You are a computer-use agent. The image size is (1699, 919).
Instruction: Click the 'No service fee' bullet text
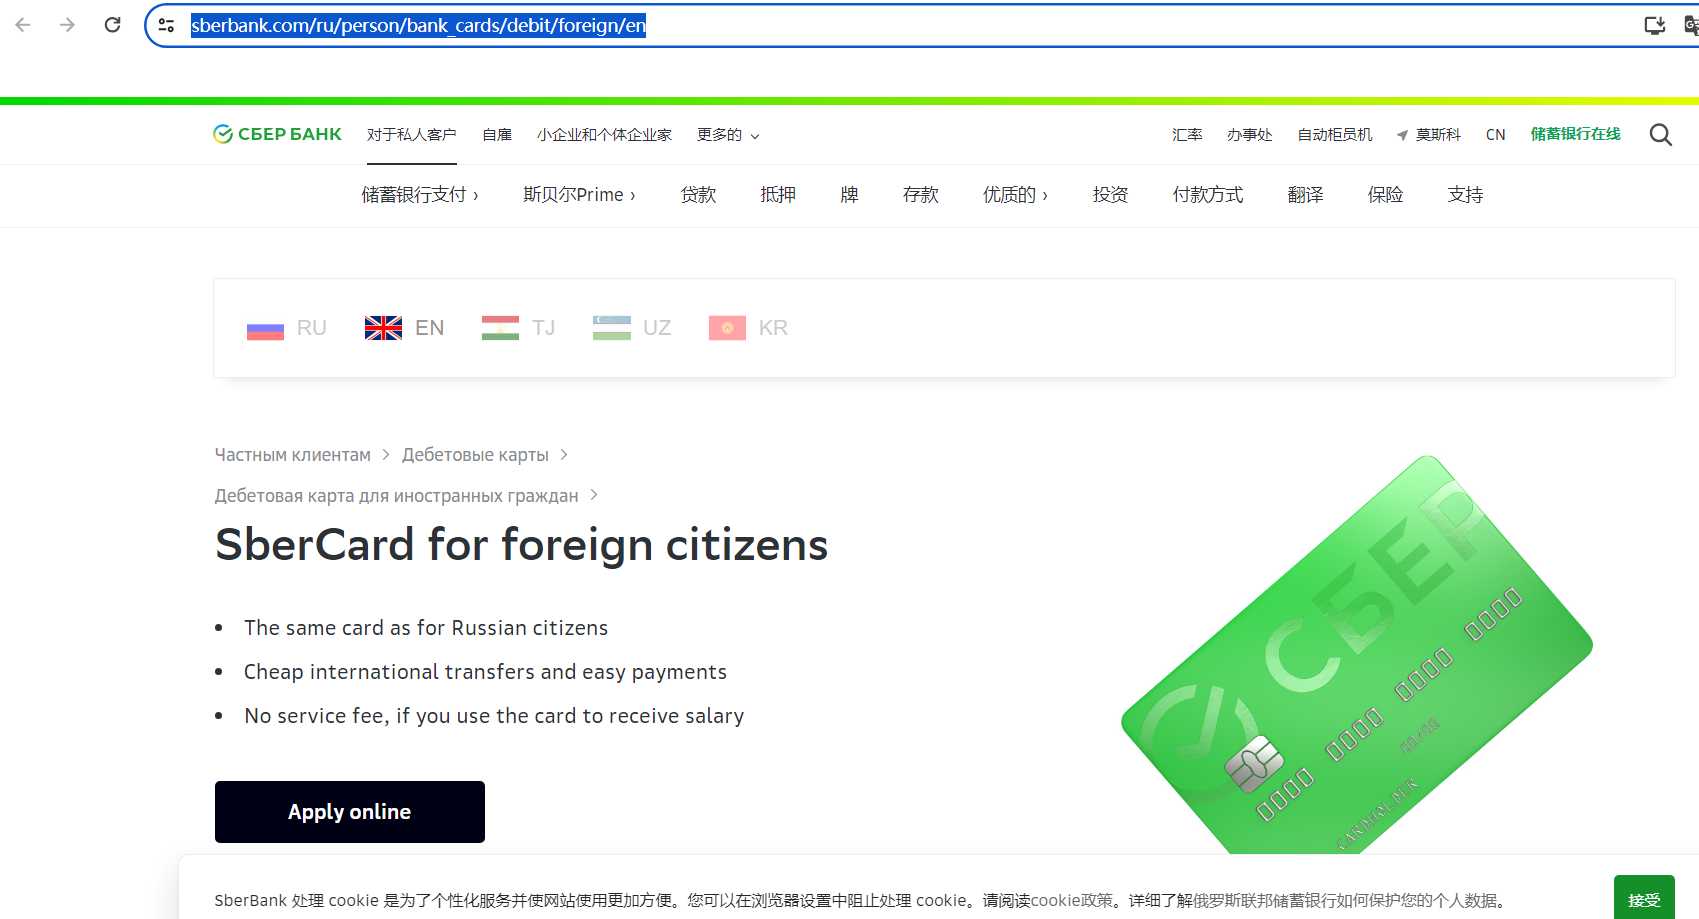click(494, 716)
